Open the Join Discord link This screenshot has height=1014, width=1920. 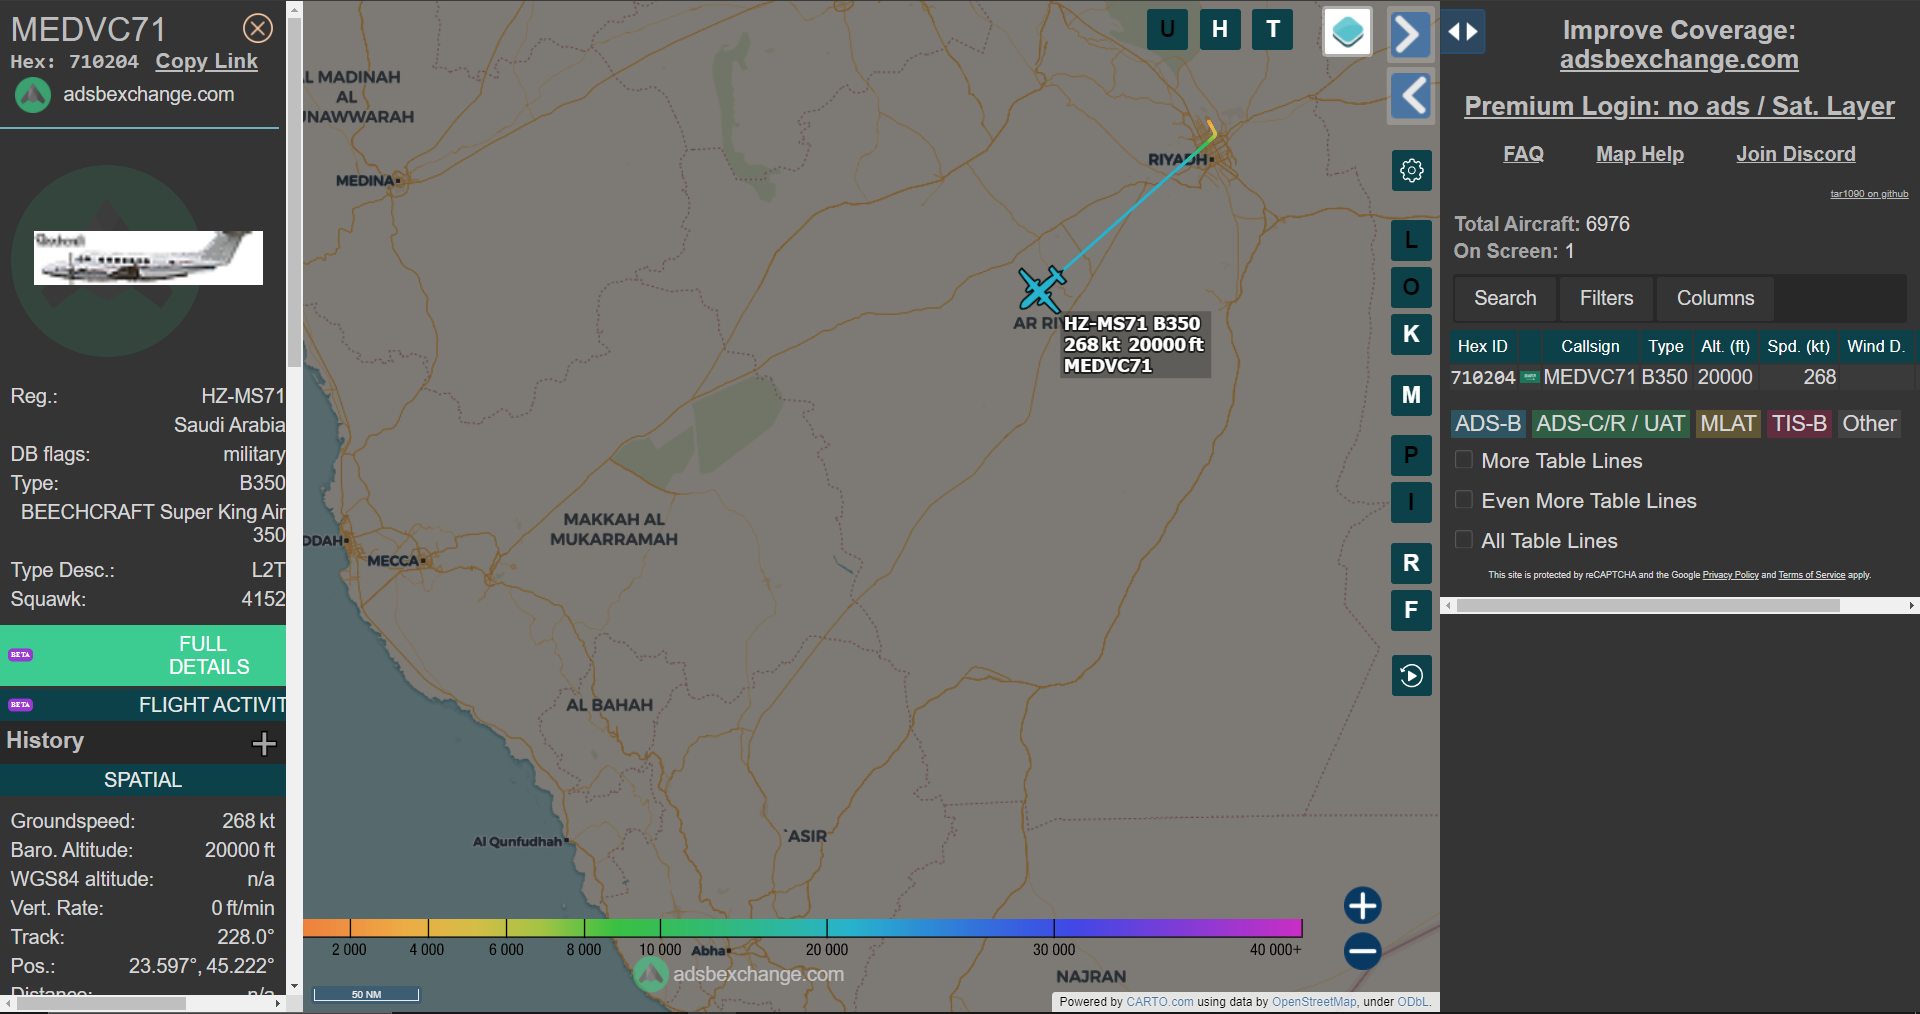[1796, 154]
